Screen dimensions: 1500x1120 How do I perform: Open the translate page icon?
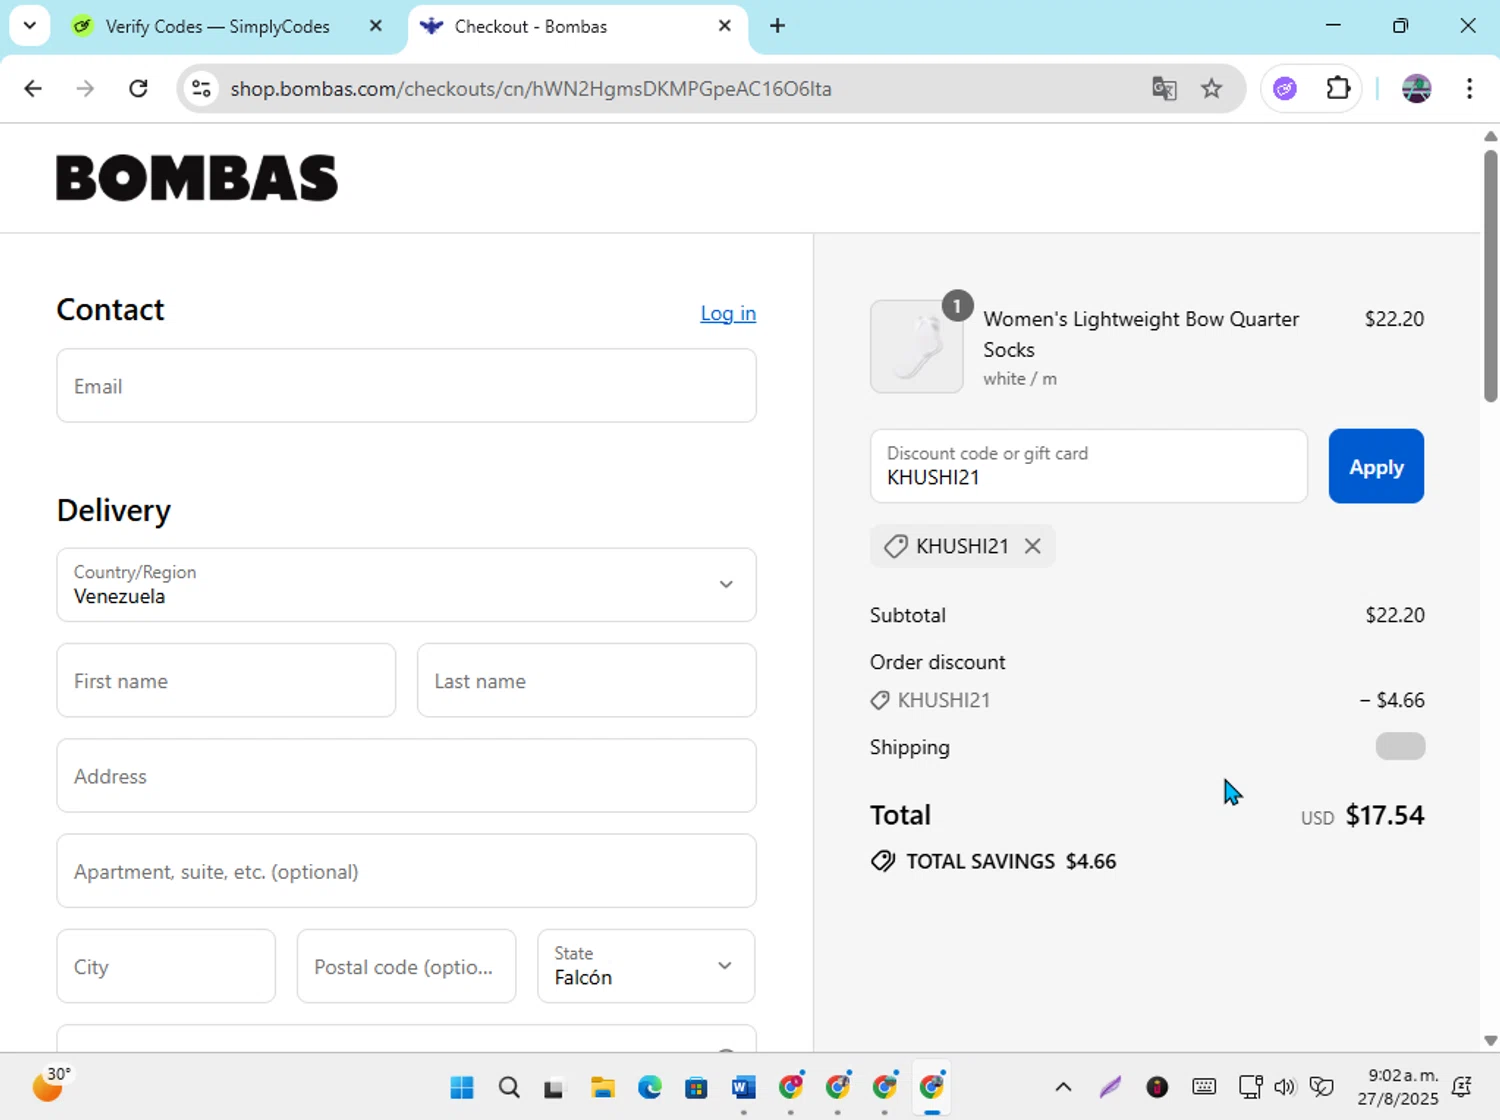(x=1164, y=89)
